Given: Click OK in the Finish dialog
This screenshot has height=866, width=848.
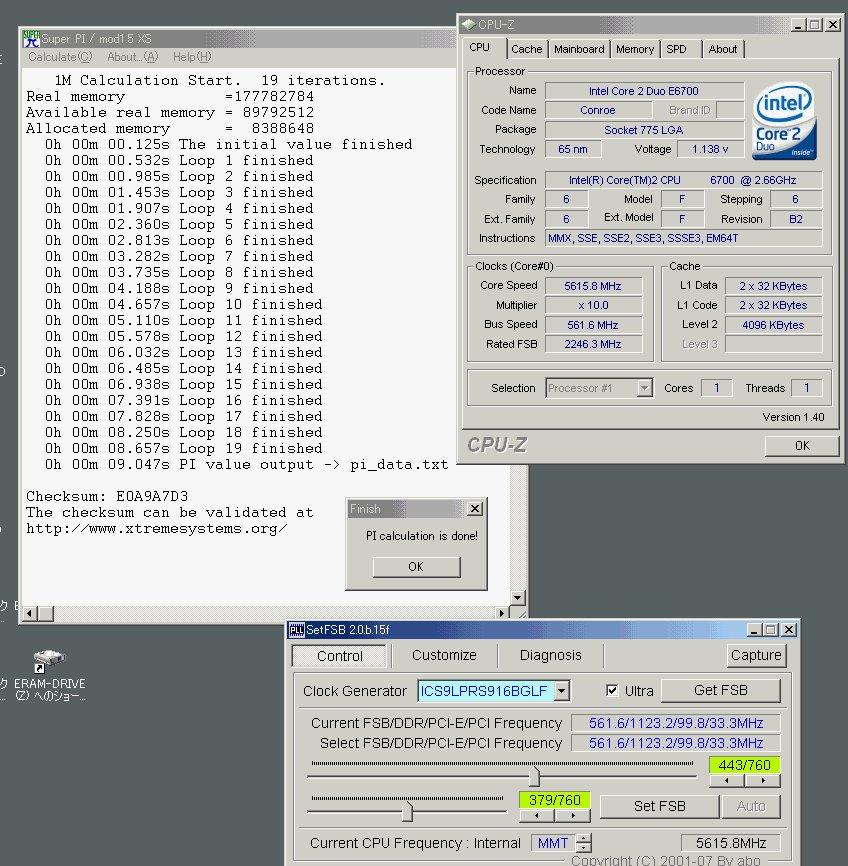Looking at the screenshot, I should click(416, 567).
